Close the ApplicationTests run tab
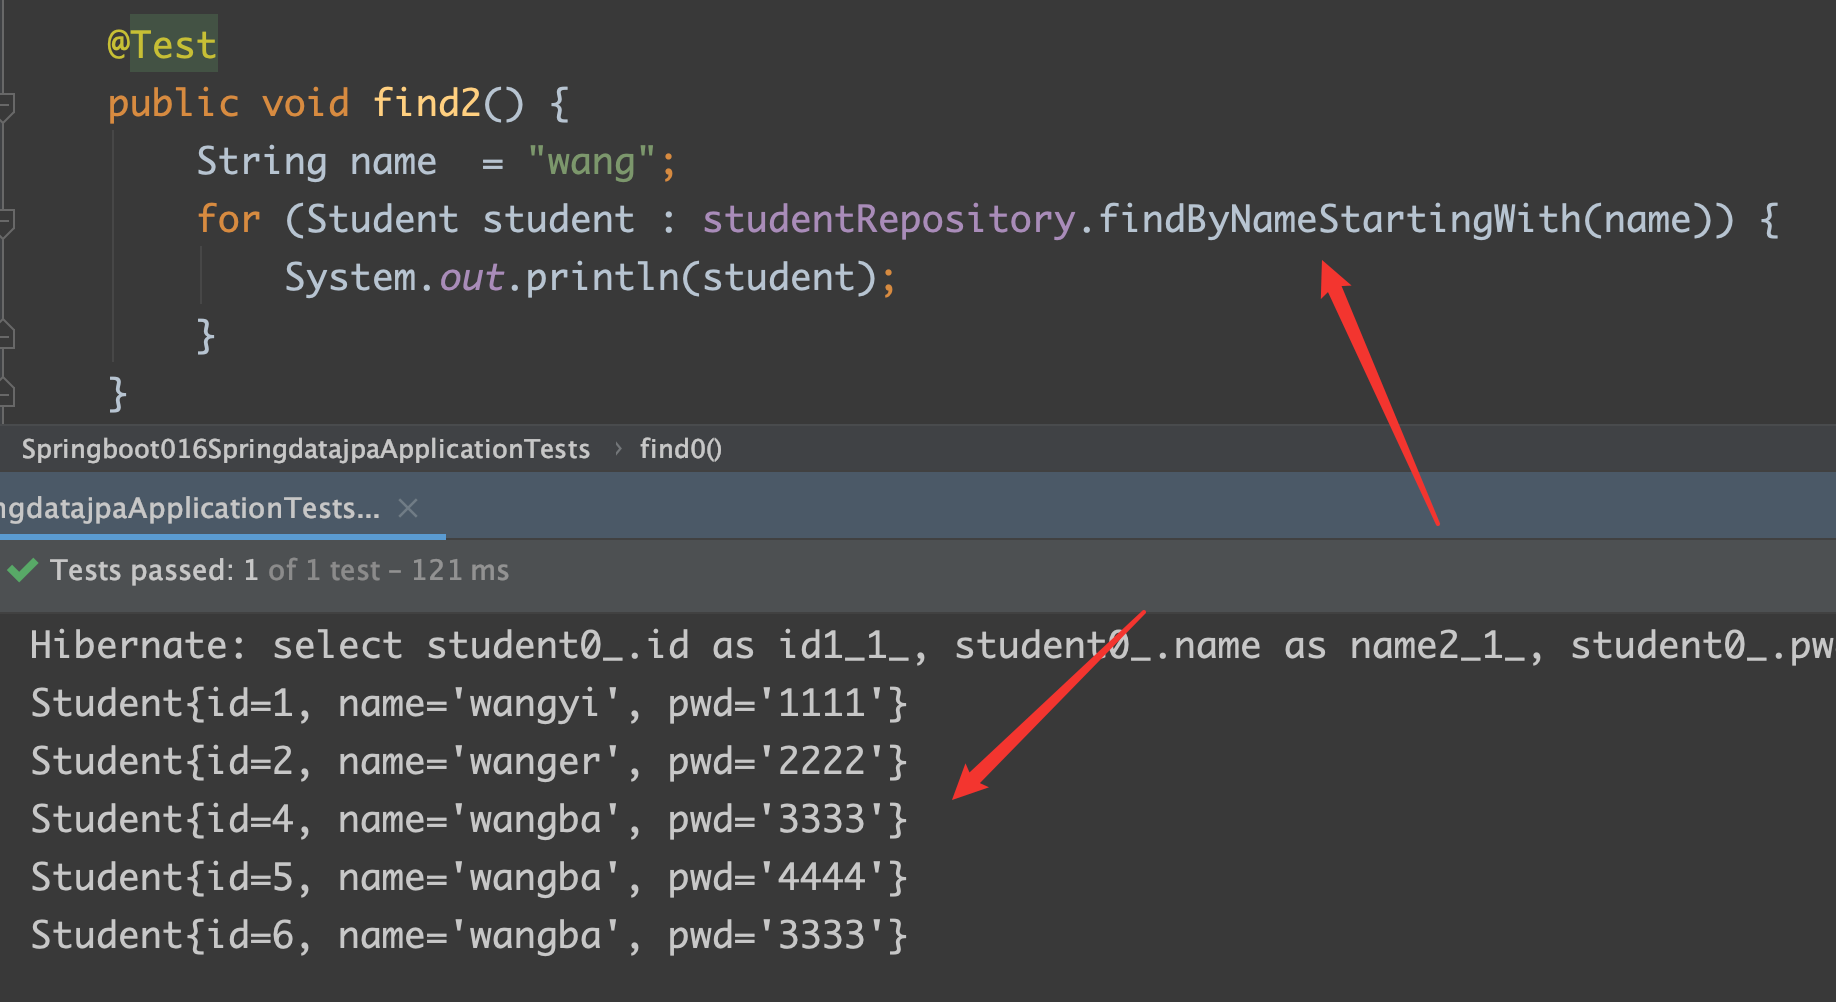The image size is (1836, 1002). pyautogui.click(x=408, y=508)
